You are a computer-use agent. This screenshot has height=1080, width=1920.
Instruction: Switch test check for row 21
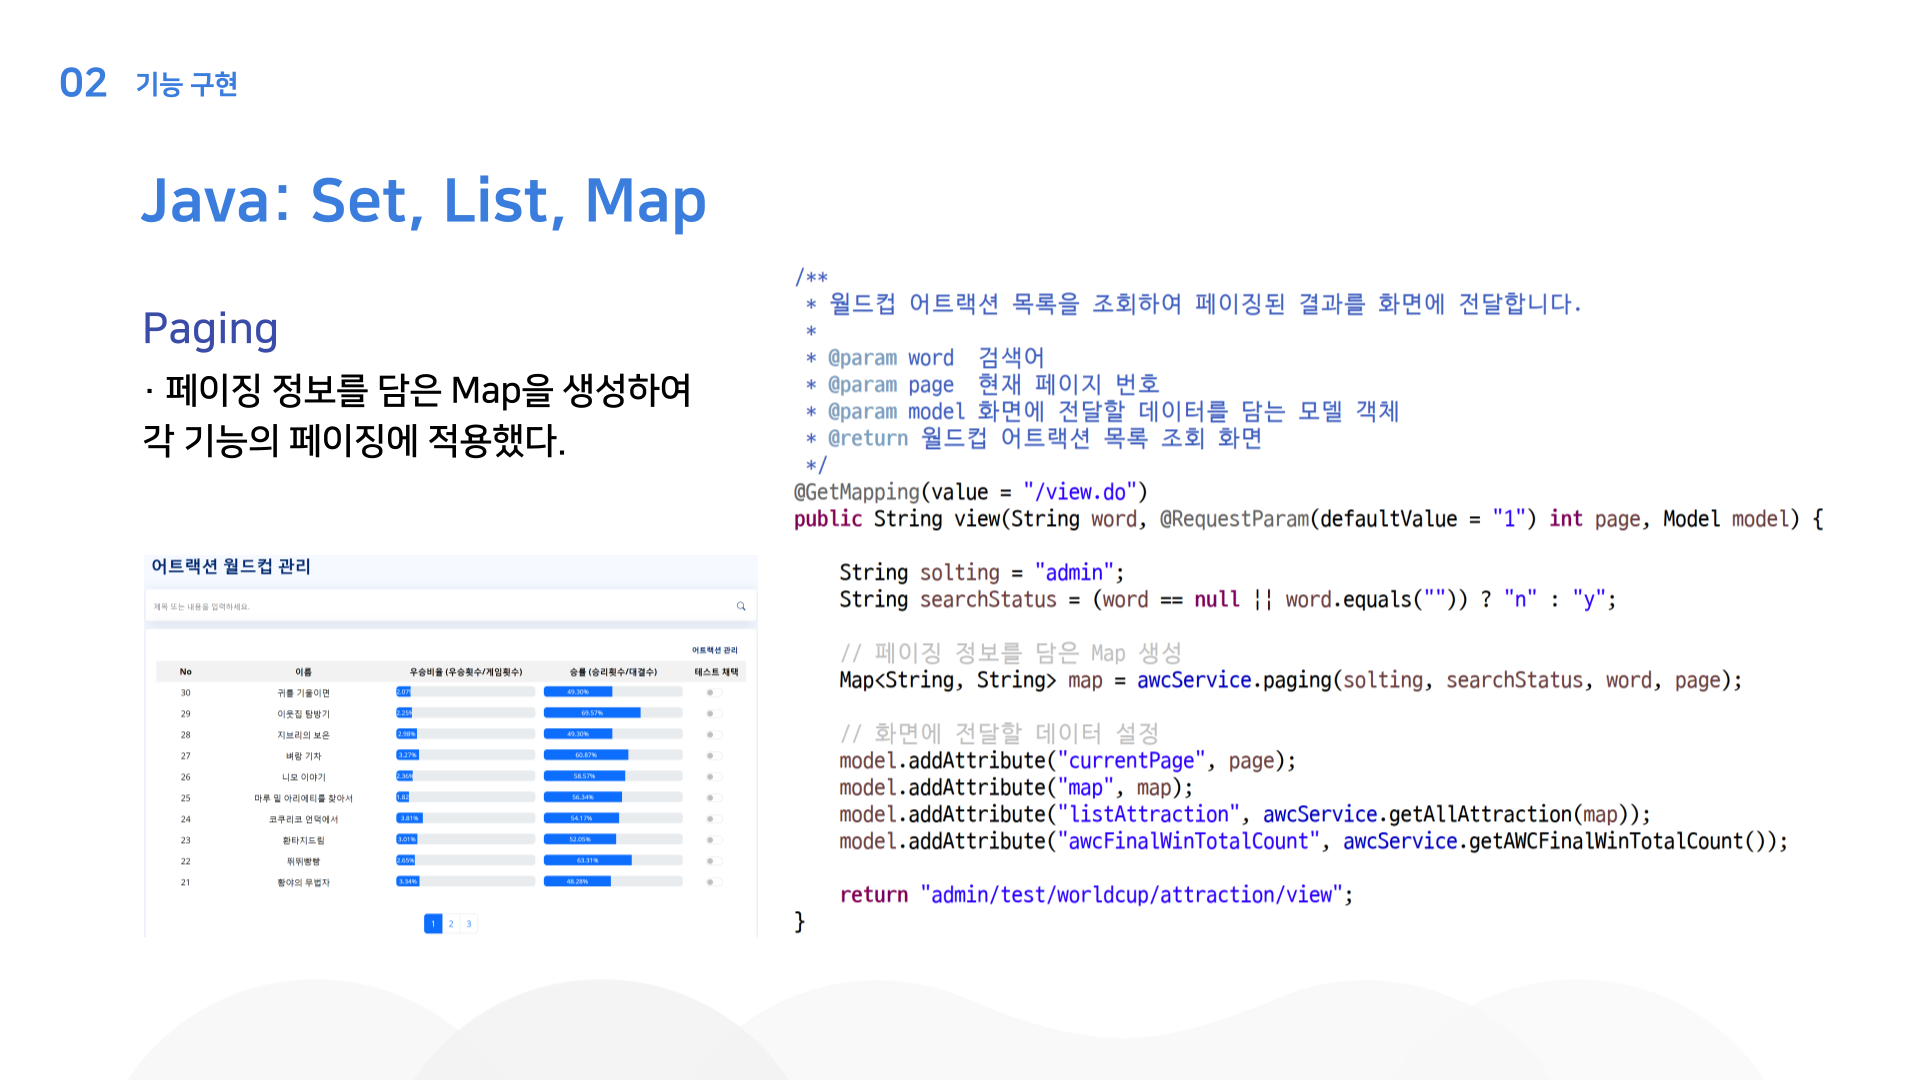click(x=714, y=881)
